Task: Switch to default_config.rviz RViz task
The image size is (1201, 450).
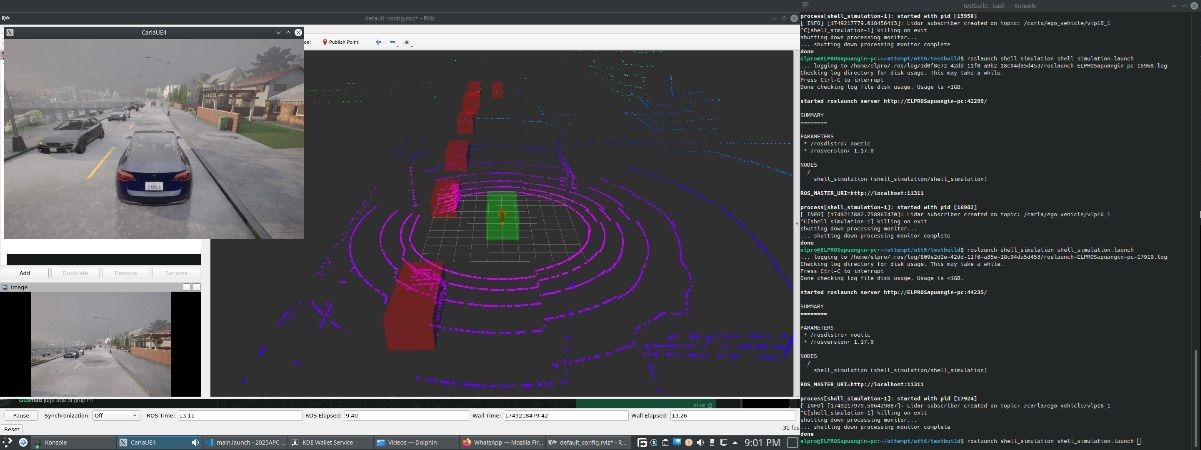Action: 586,442
